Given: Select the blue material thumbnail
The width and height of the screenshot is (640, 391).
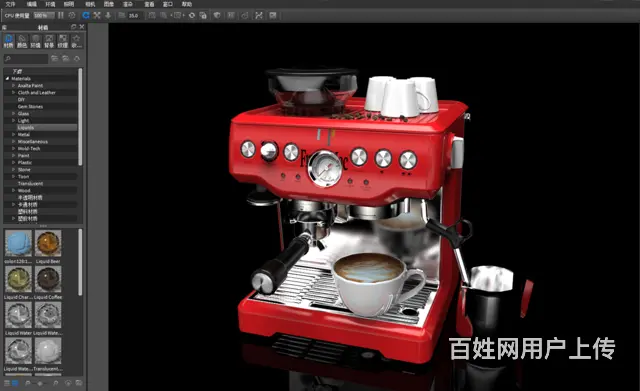Looking at the screenshot, I should coord(18,243).
